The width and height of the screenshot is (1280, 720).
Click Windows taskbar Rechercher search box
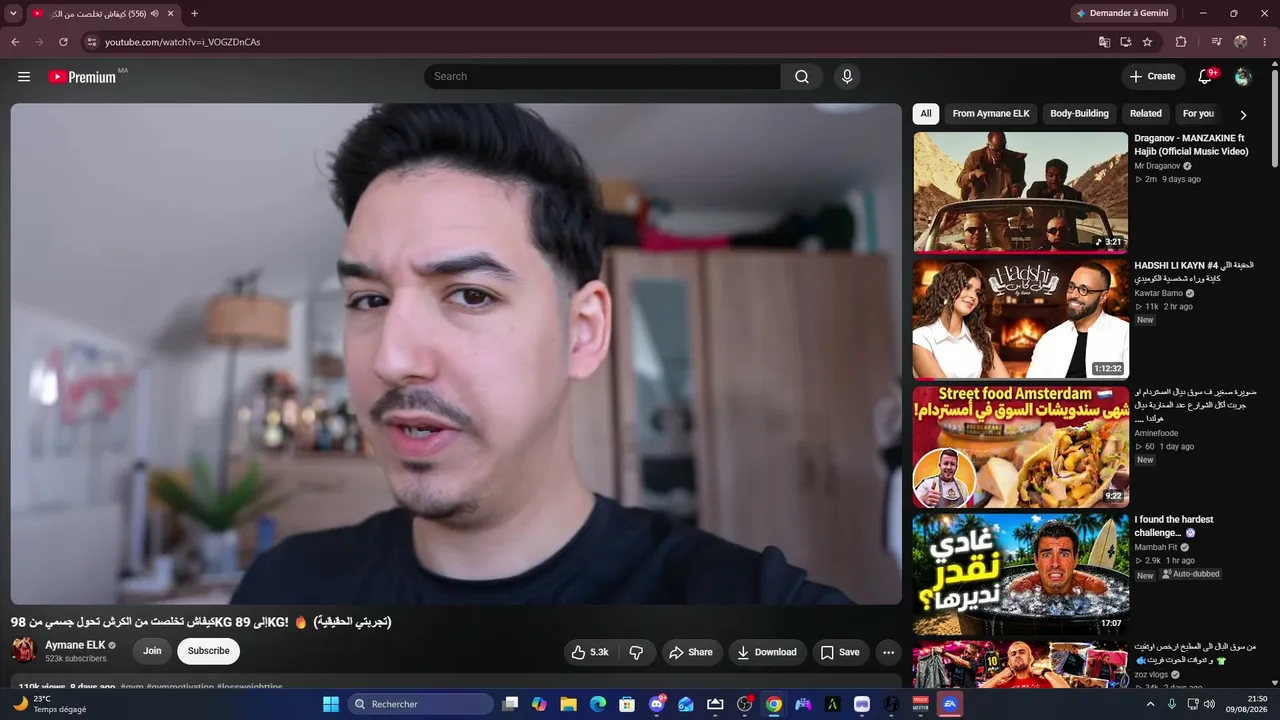pyautogui.click(x=420, y=704)
